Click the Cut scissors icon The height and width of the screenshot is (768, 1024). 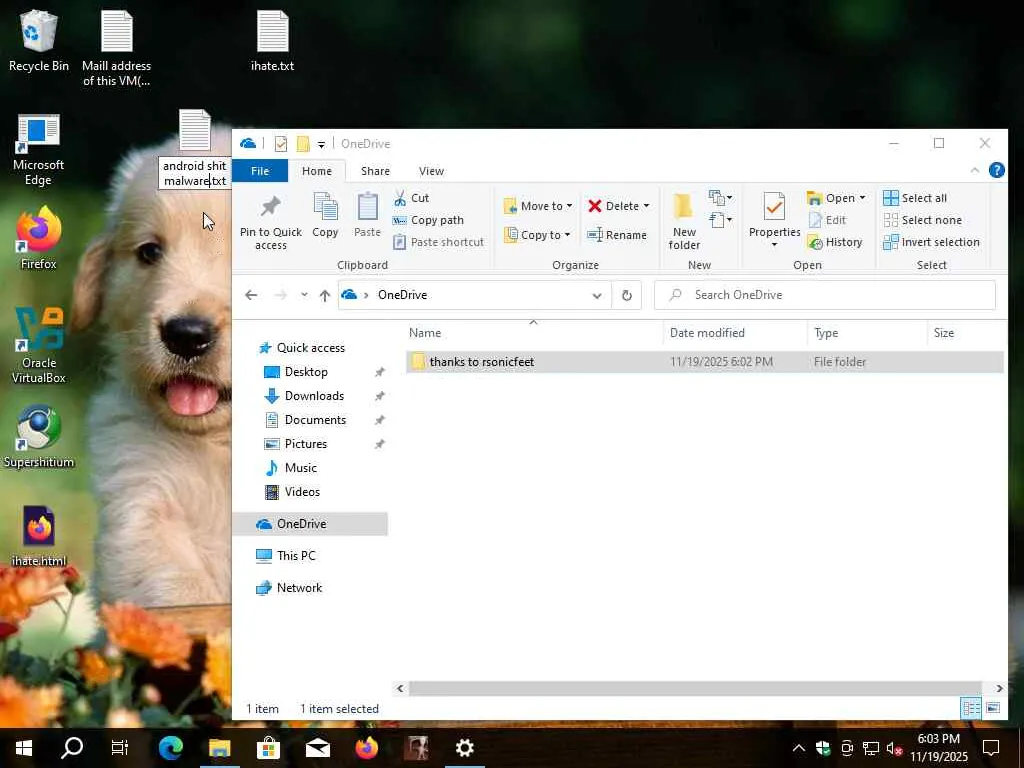400,198
